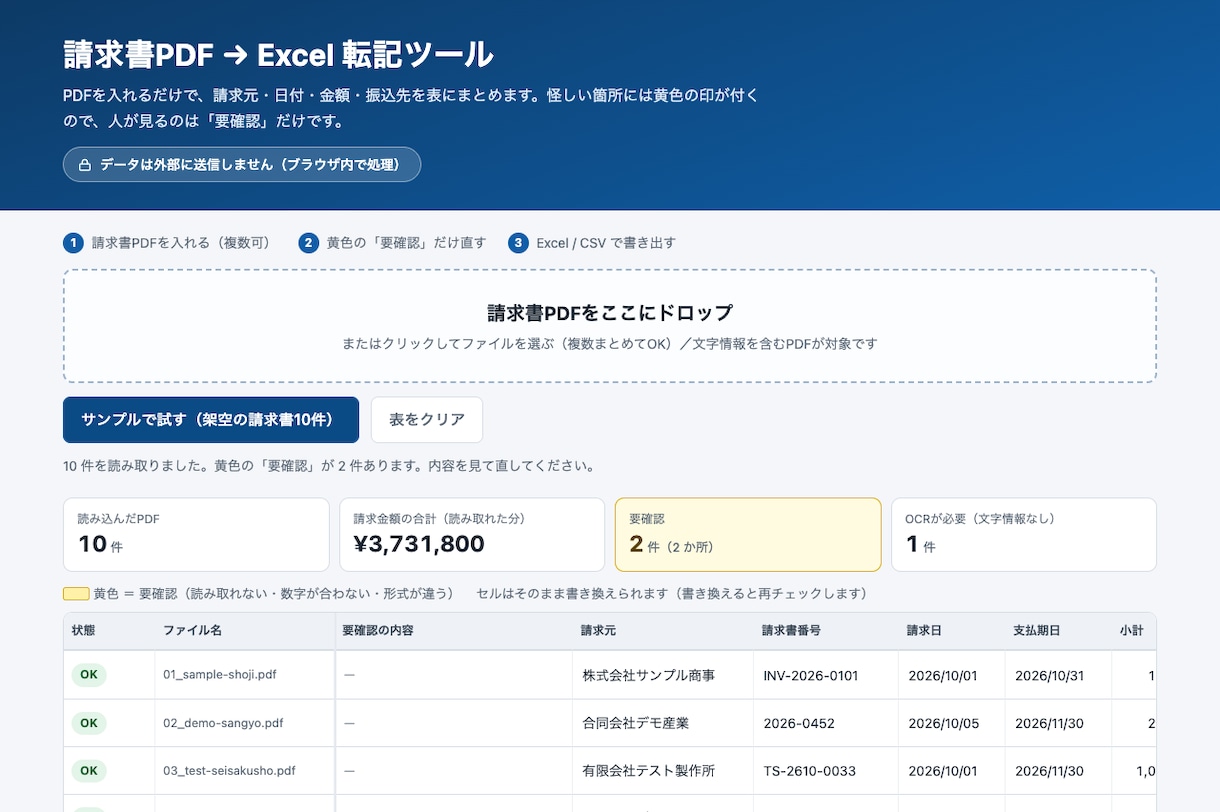Edit invoice date 2026/10/05
This screenshot has height=812, width=1220.
point(952,723)
